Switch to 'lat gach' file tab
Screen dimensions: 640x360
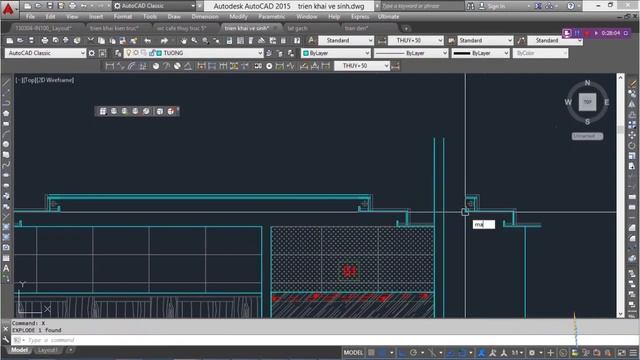pyautogui.click(x=298, y=28)
